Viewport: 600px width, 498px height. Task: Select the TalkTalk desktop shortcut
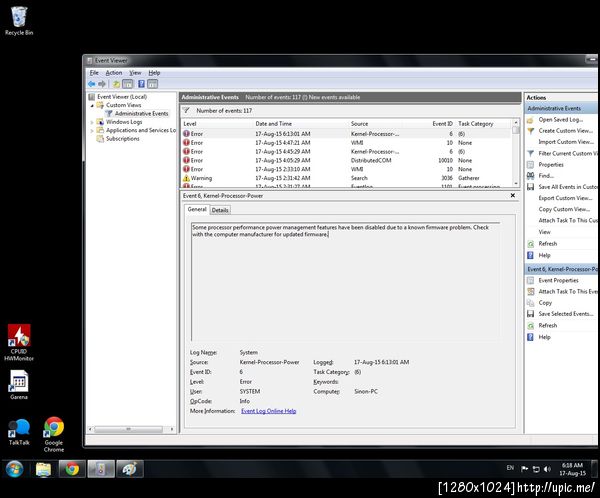(x=19, y=432)
